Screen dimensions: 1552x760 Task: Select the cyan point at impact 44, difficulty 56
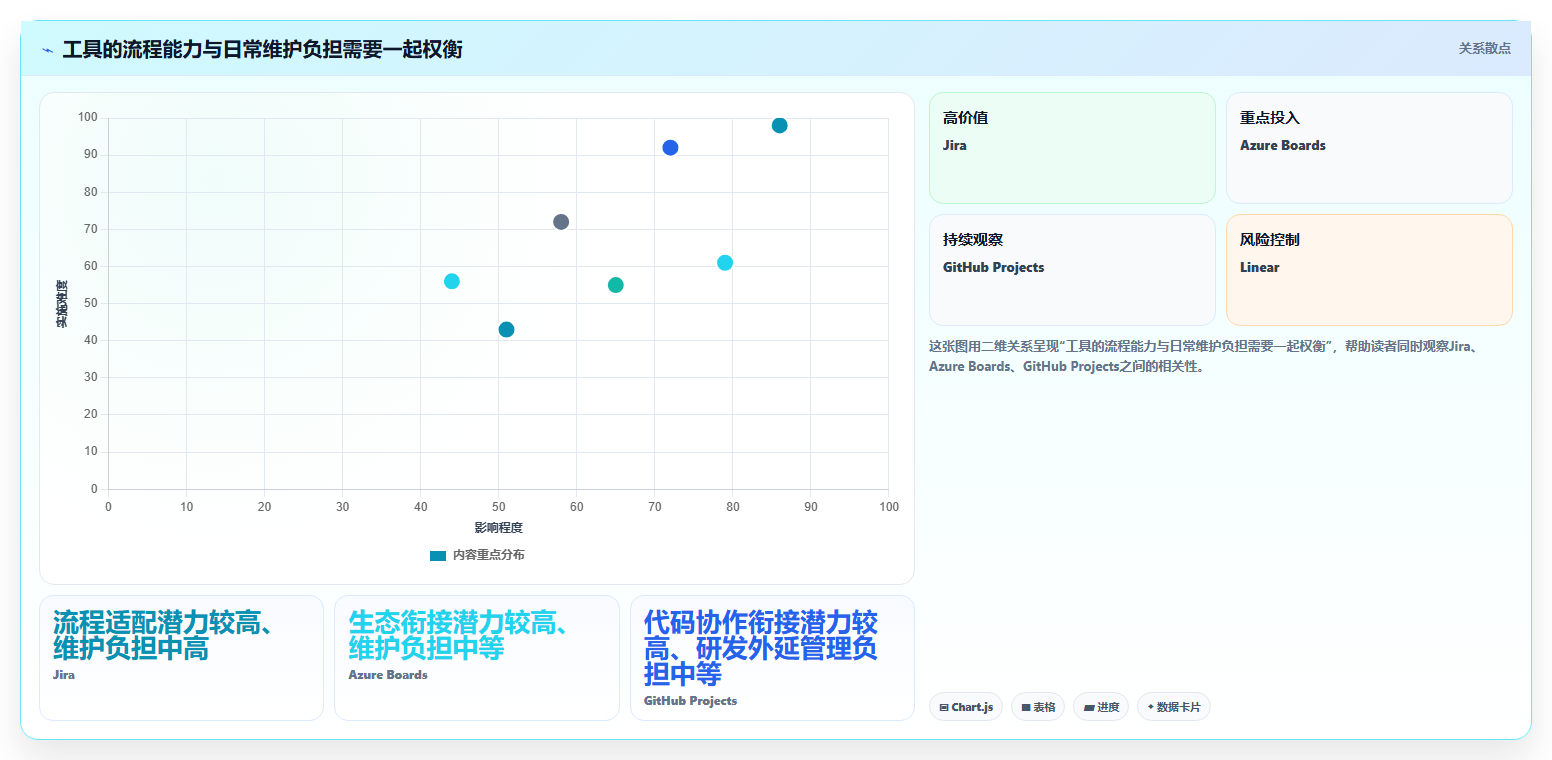[452, 281]
